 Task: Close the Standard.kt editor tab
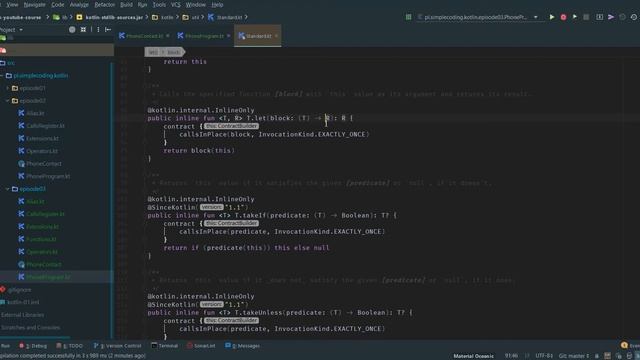coord(276,36)
